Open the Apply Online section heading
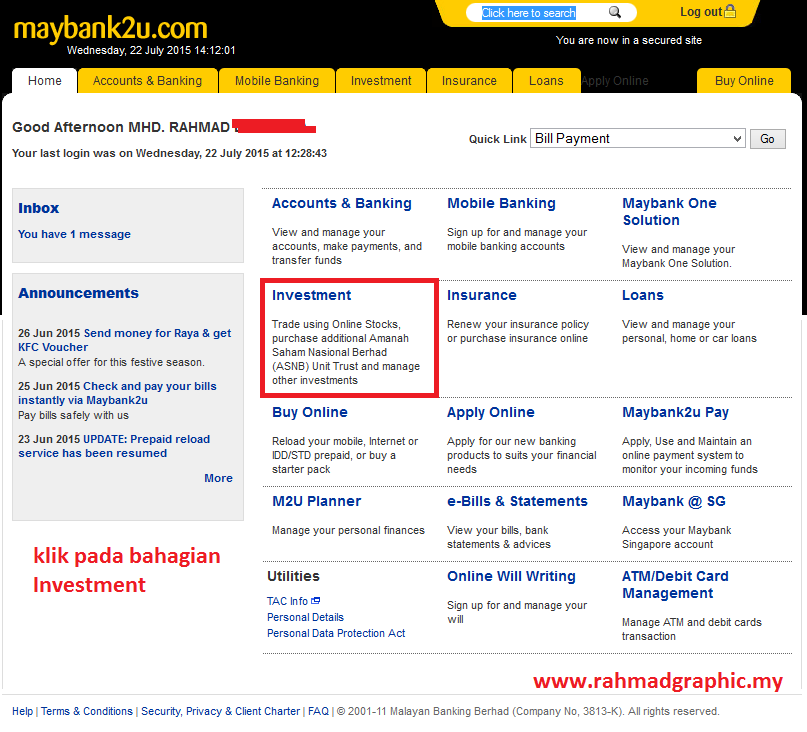The height and width of the screenshot is (732, 807). pos(490,412)
